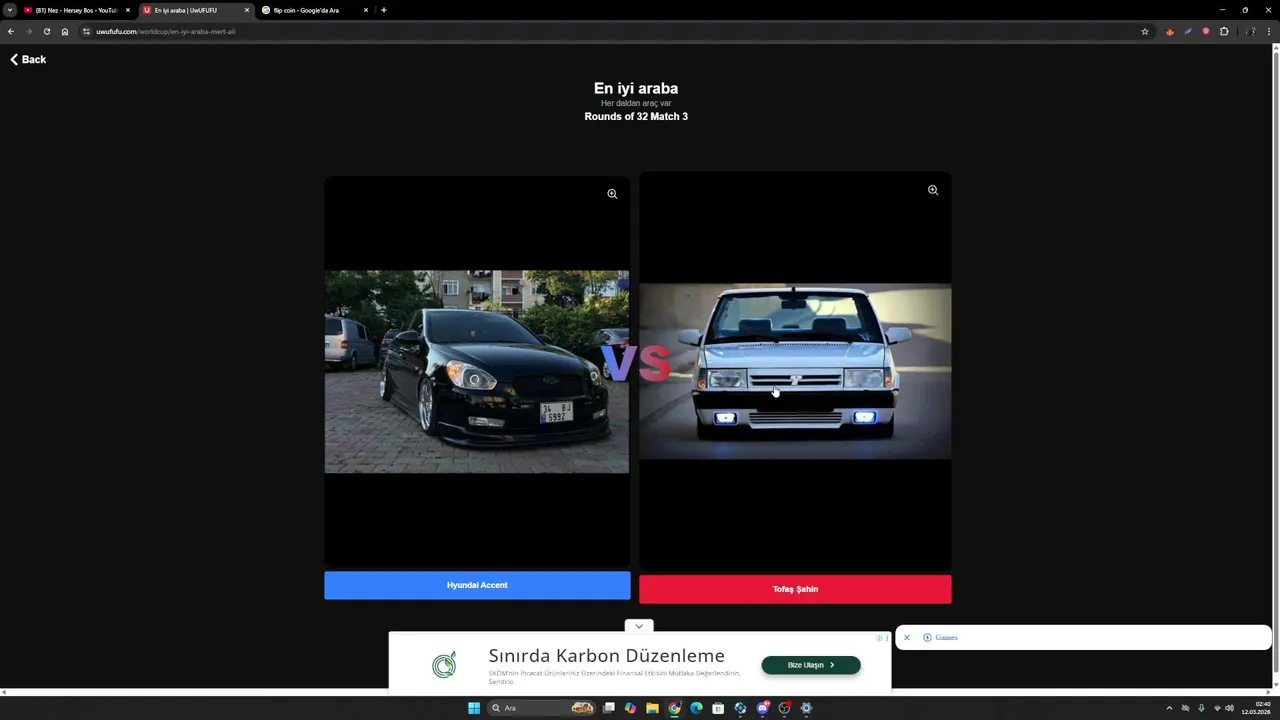This screenshot has height=720, width=1280.
Task: Go back one page in browser
Action: click(11, 31)
